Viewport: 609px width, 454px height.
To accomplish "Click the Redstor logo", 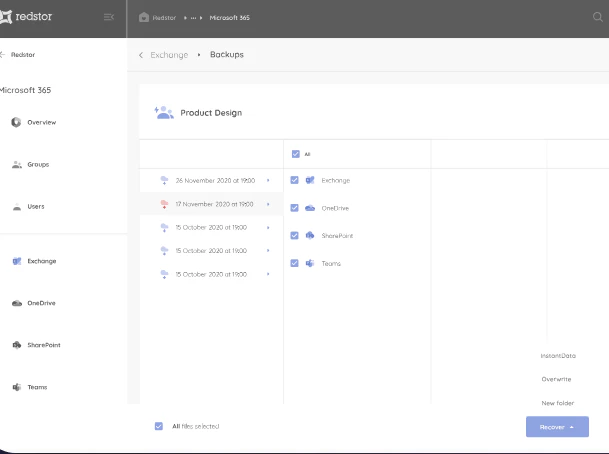I will [x=26, y=17].
